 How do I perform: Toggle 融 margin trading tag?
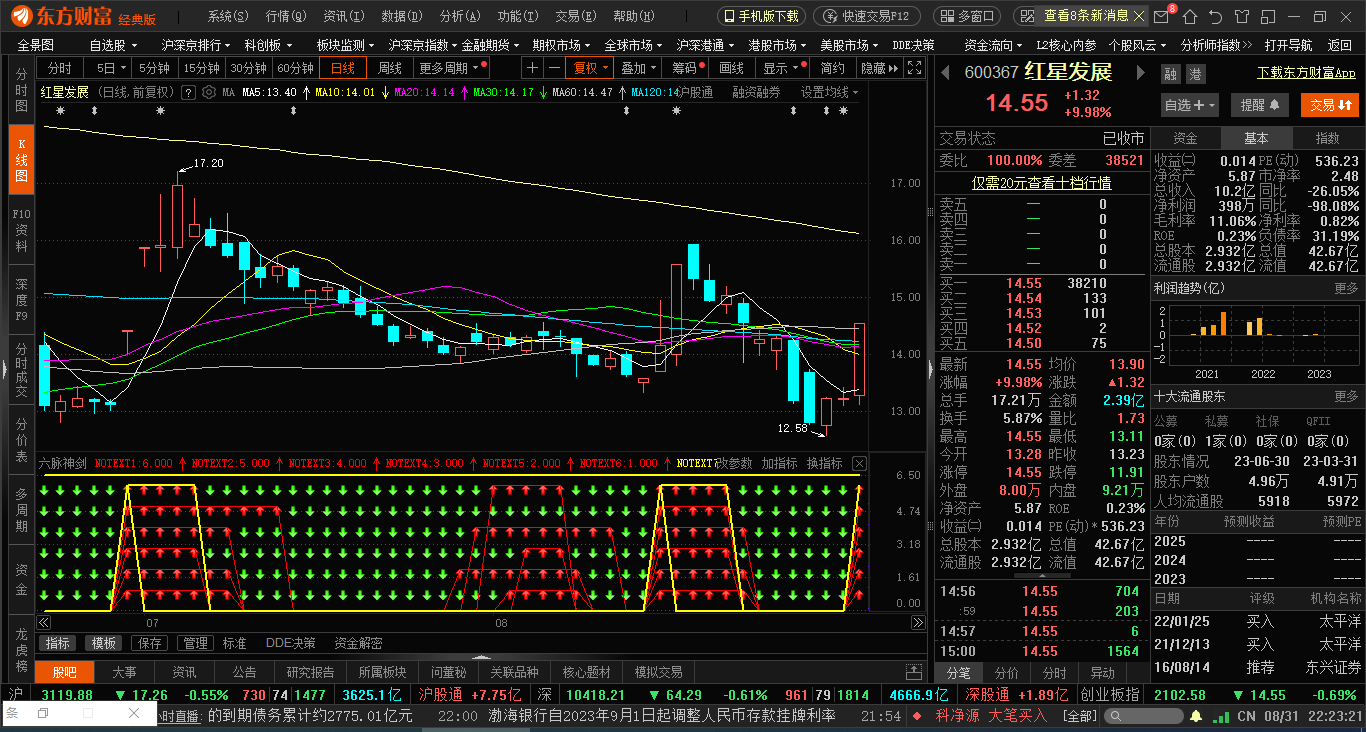pos(1170,74)
